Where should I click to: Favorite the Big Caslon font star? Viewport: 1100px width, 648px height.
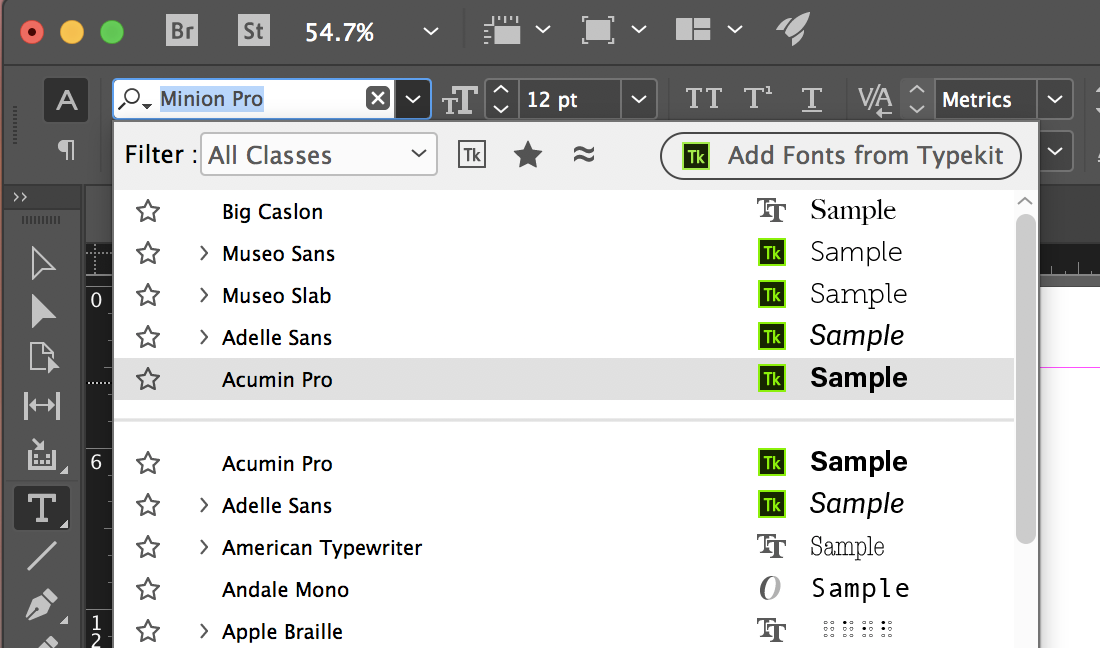click(x=148, y=212)
